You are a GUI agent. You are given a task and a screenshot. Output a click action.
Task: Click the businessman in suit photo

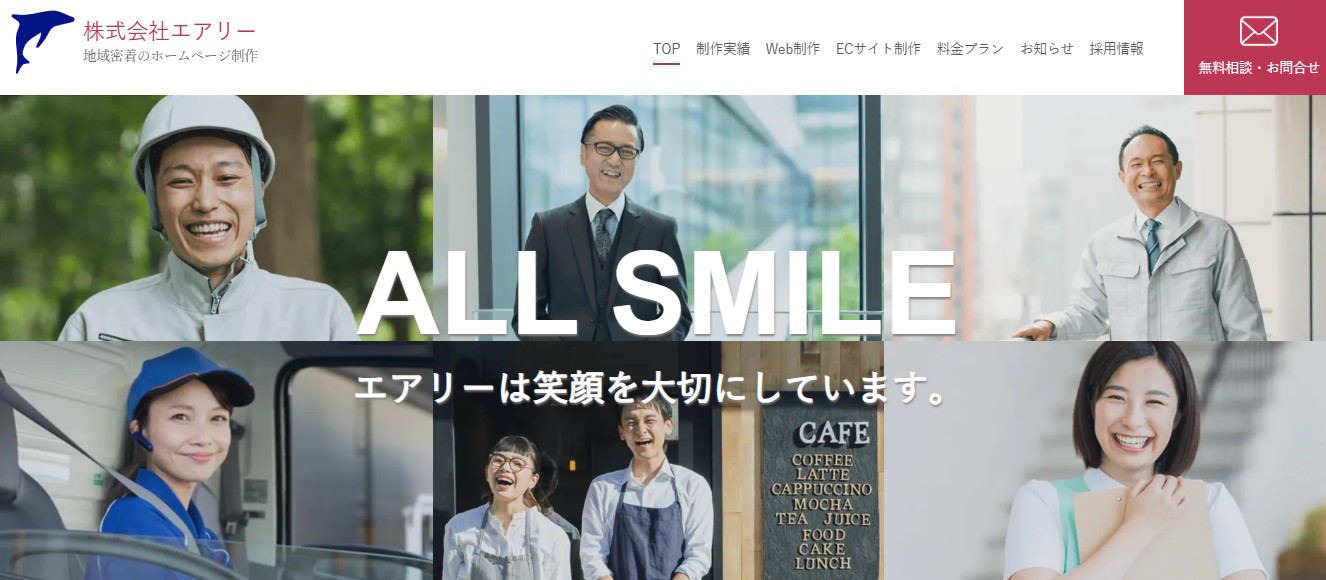tap(657, 218)
